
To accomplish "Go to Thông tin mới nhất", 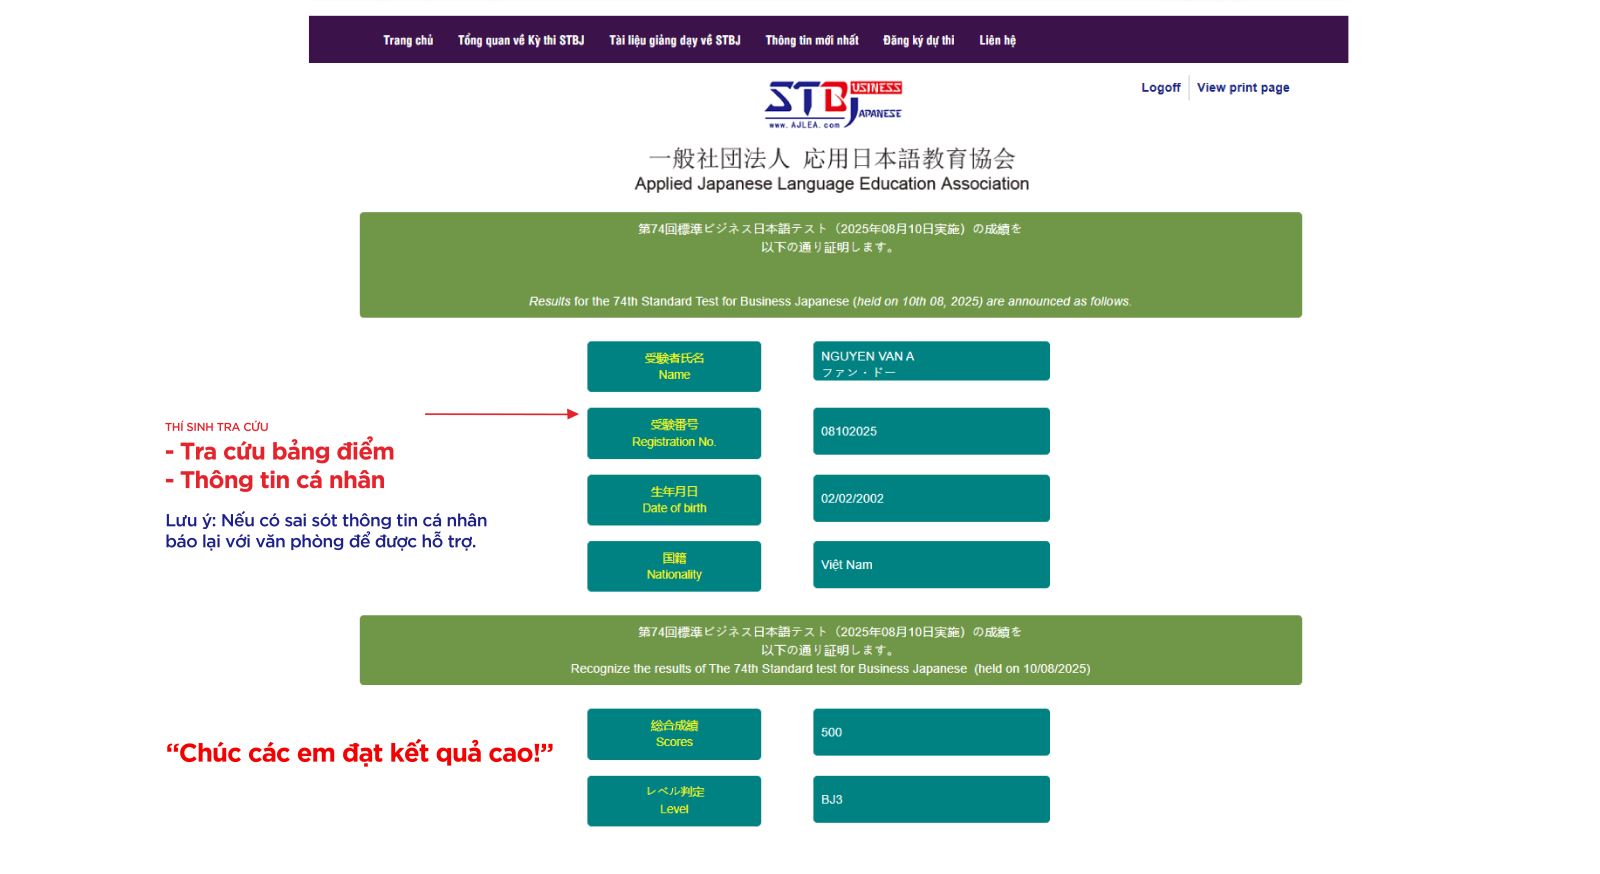I will click(x=812, y=40).
